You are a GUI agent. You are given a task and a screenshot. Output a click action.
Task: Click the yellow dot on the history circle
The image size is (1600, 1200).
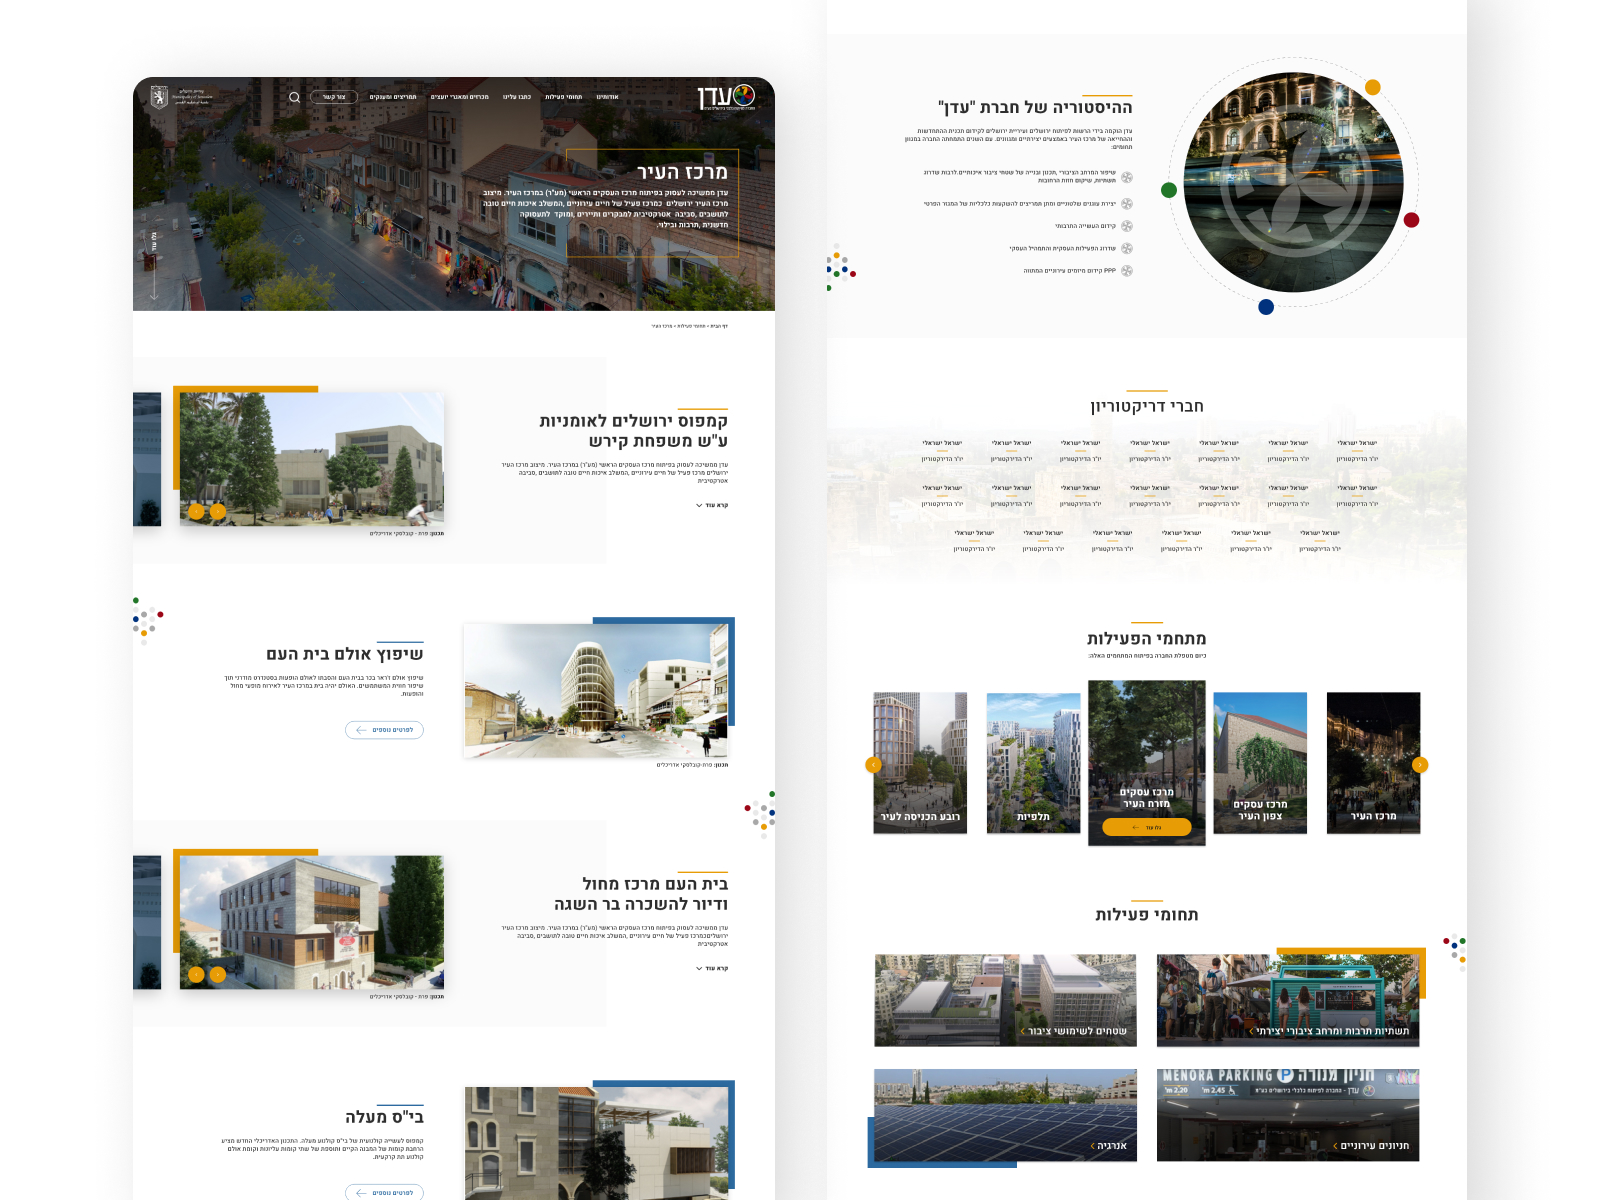pyautogui.click(x=1373, y=88)
